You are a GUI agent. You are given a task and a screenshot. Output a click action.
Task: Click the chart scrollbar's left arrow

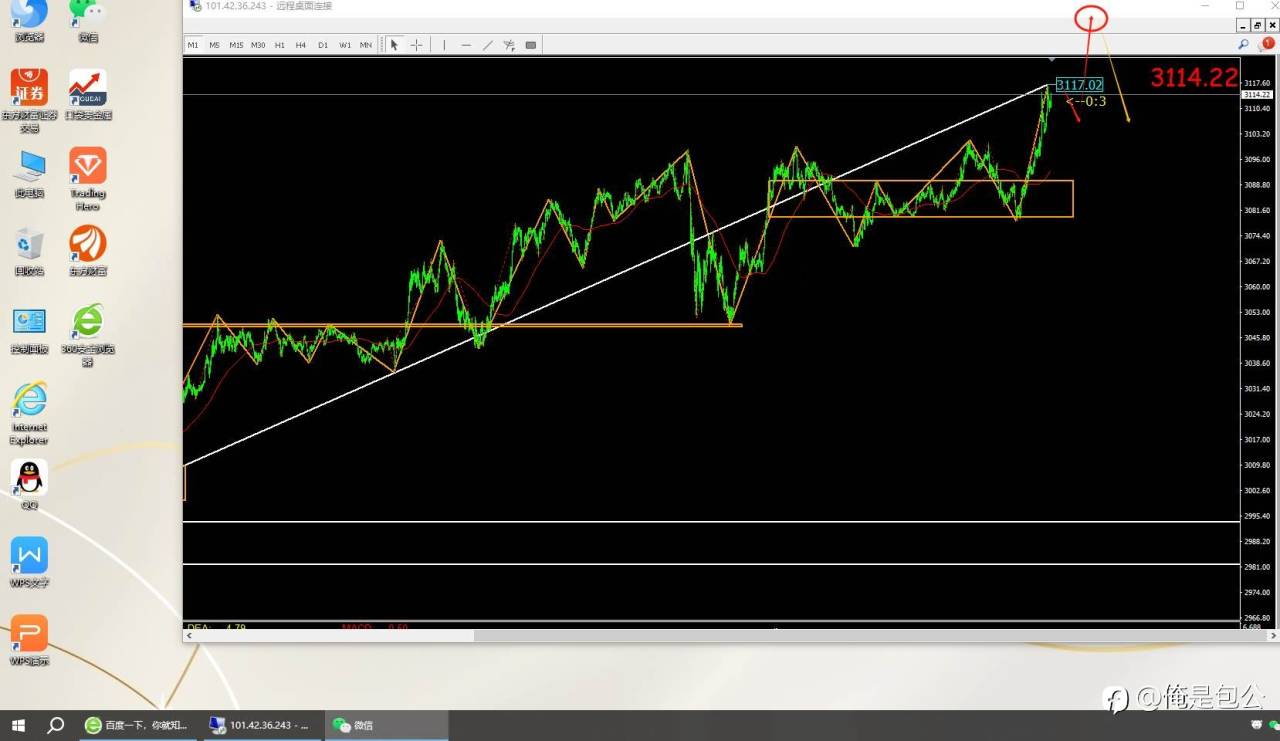click(190, 636)
